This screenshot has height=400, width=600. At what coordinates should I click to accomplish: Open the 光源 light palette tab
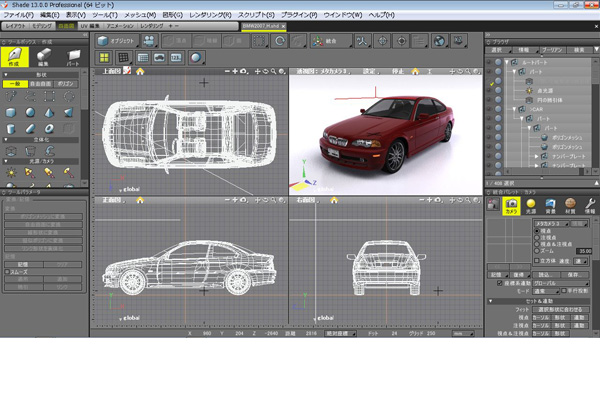(x=531, y=206)
